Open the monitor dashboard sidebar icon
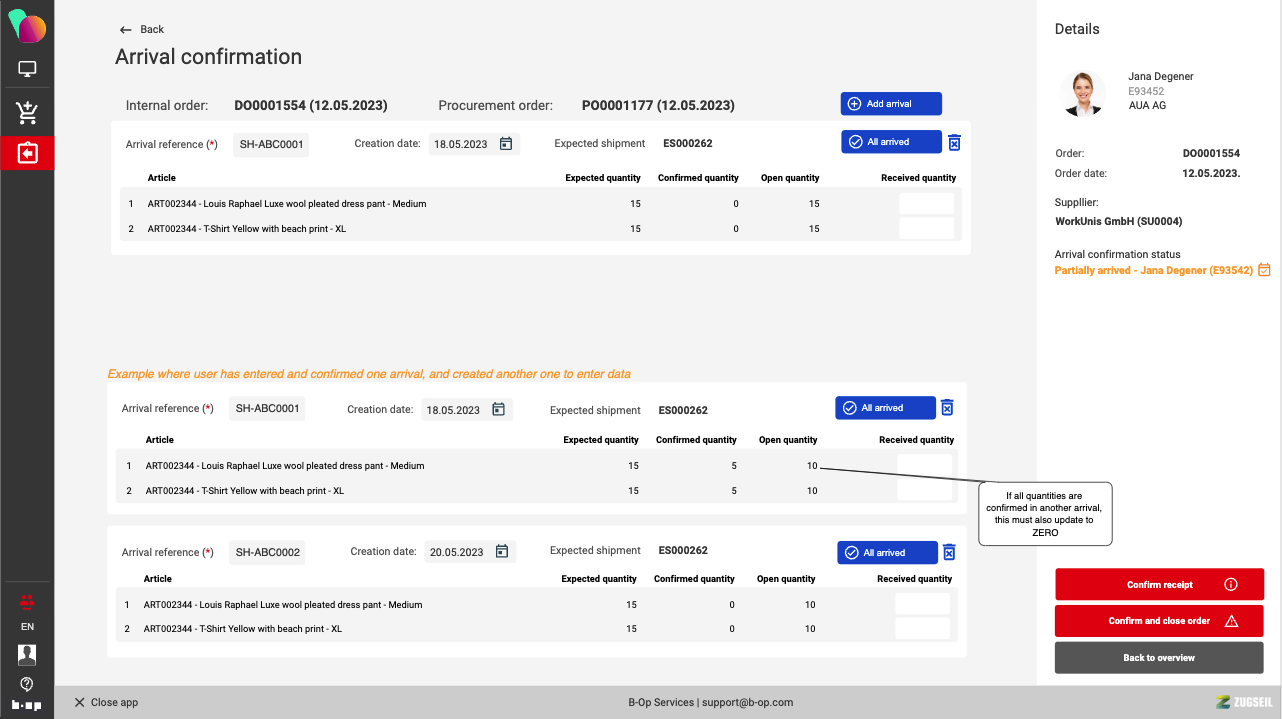The height and width of the screenshot is (719, 1282). pos(27,70)
